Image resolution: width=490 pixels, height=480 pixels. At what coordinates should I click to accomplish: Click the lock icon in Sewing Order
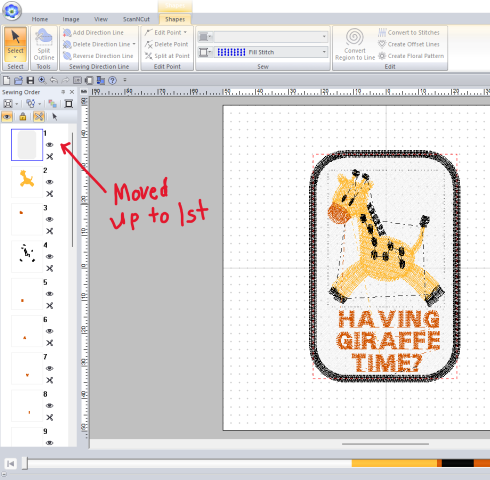(x=23, y=116)
